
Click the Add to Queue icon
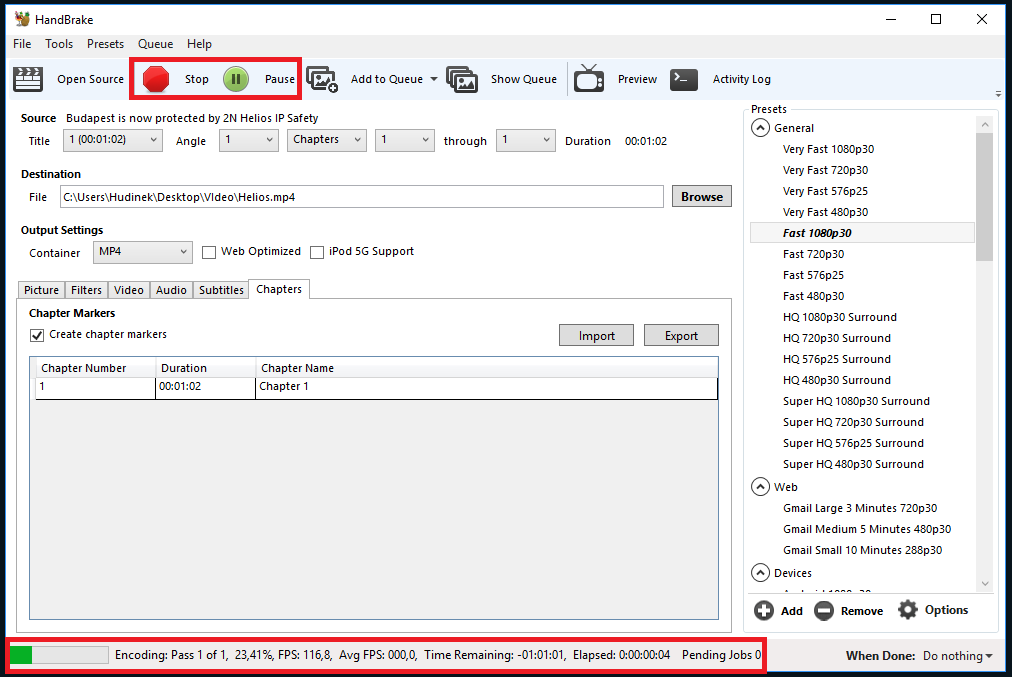(x=322, y=80)
